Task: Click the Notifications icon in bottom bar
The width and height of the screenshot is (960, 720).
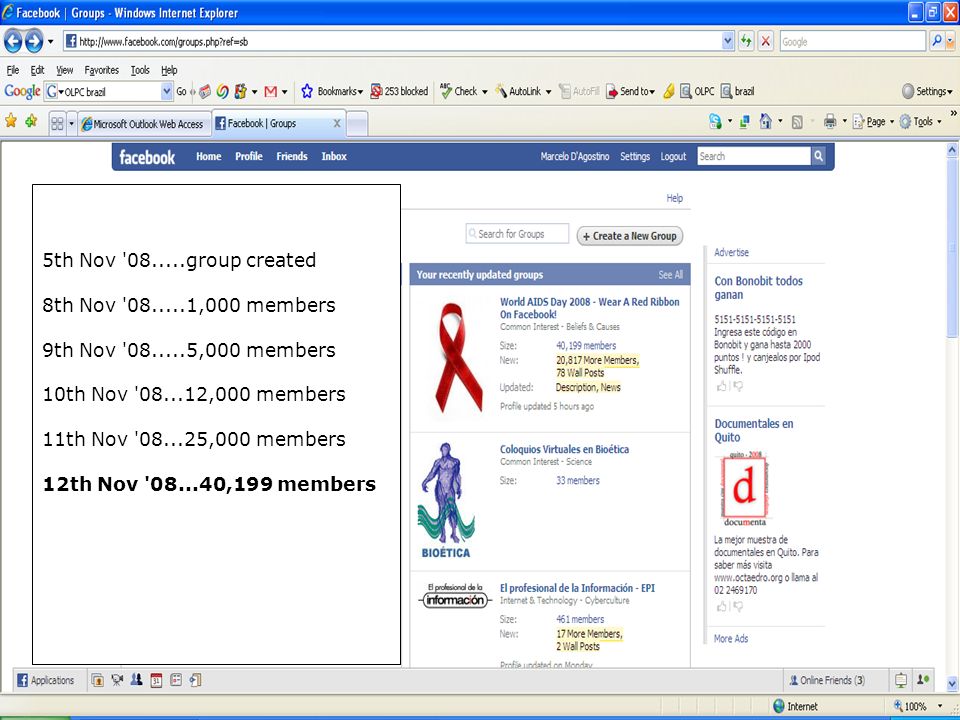Action: (901, 680)
